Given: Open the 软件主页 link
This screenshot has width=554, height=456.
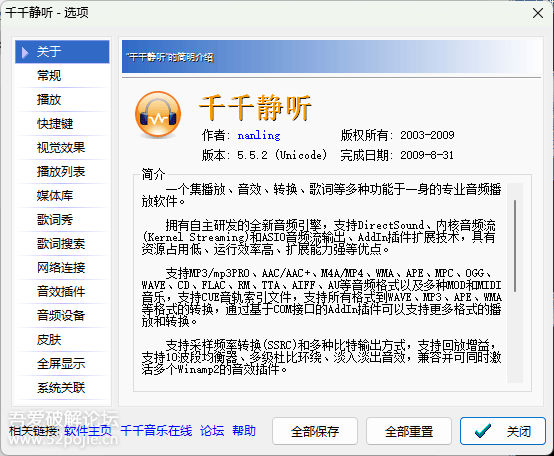Looking at the screenshot, I should 88,431.
